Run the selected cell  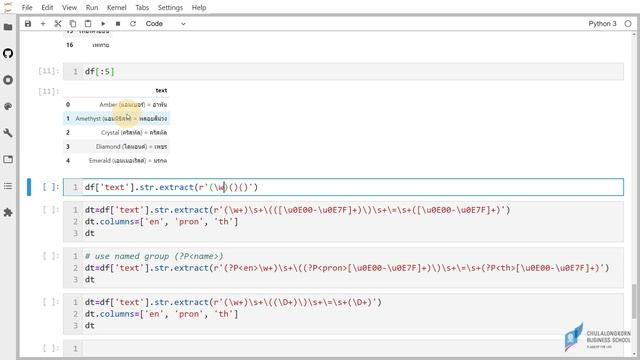click(x=103, y=24)
